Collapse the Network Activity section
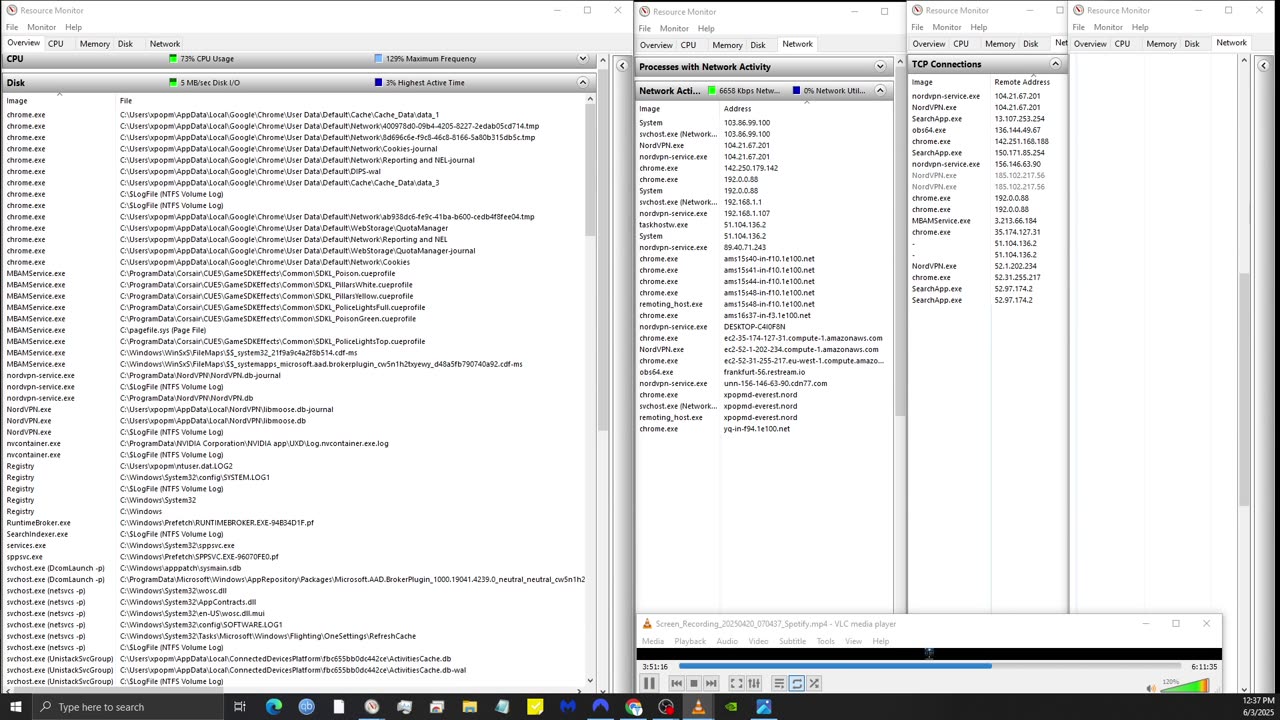The image size is (1280, 720). point(880,91)
